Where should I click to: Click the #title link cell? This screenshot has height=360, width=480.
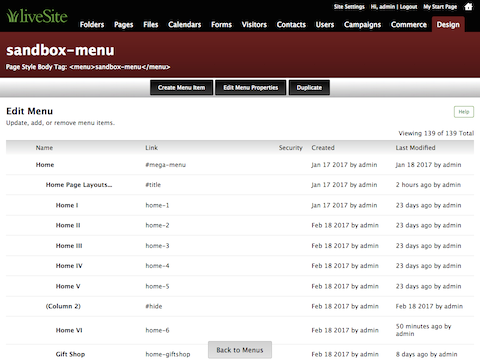(153, 185)
